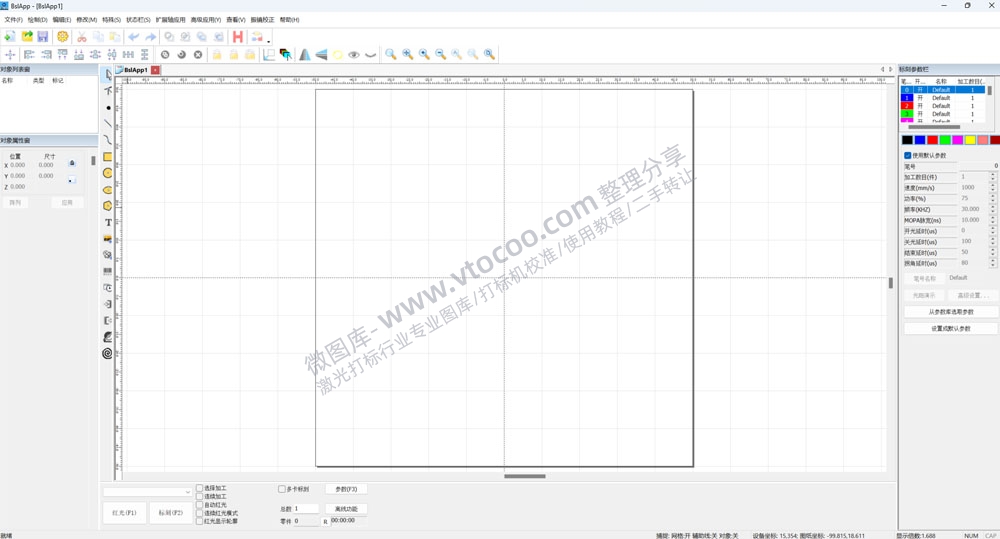This screenshot has height=539, width=1000.
Task: Open the 修改(M) menu
Action: [x=87, y=20]
